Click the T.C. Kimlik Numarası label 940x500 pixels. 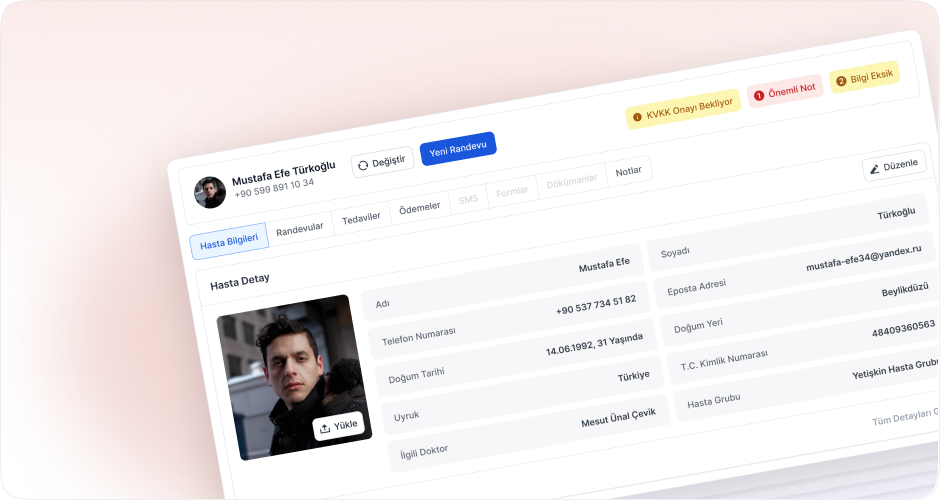tap(724, 360)
